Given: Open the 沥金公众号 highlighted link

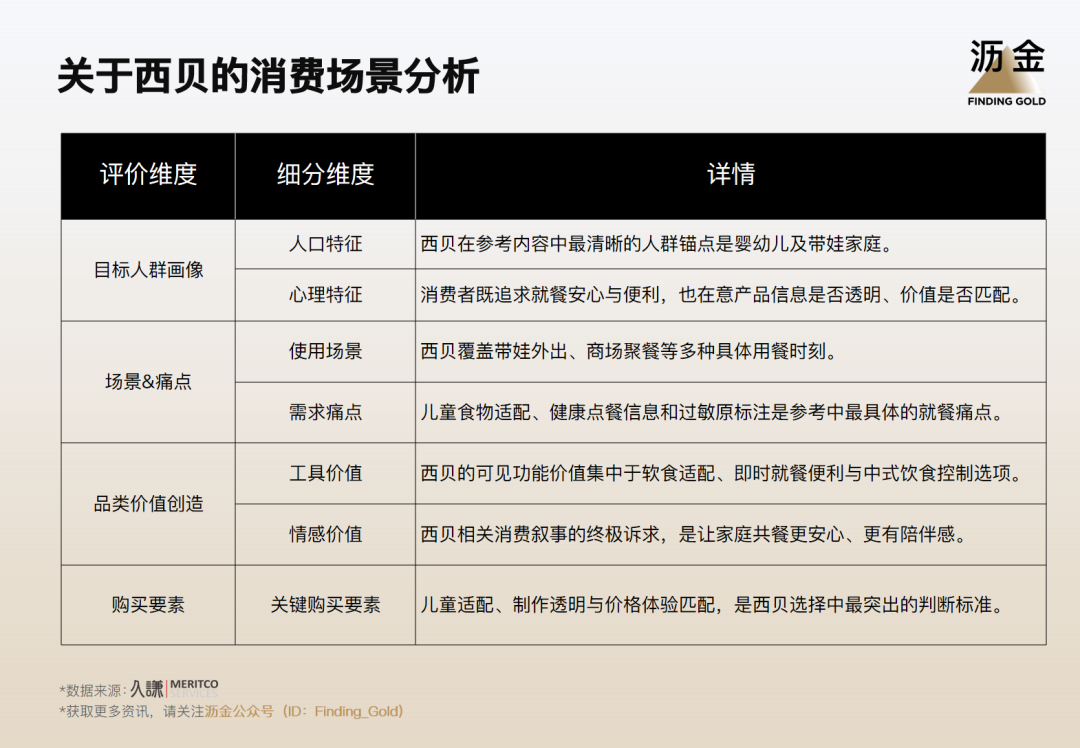Looking at the screenshot, I should click(239, 711).
